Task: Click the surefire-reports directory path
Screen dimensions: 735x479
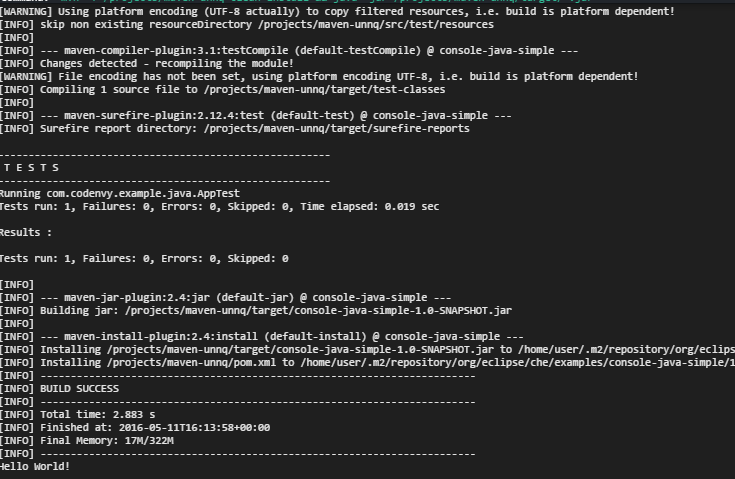Action: [337, 128]
